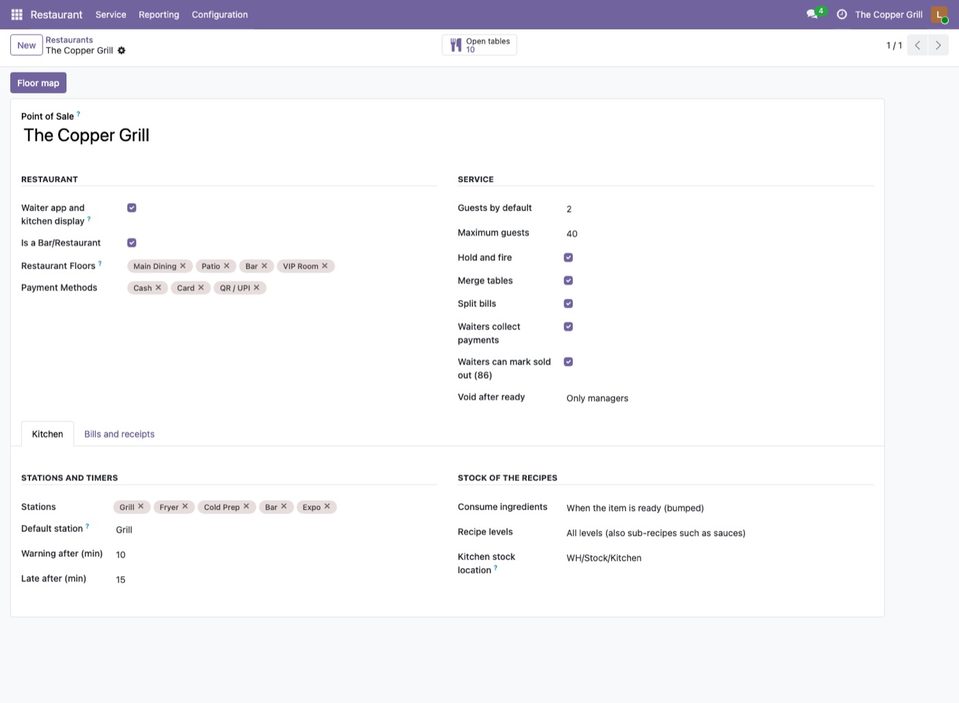Viewport: 959px width, 703px height.
Task: Open the Open tables stat button
Action: coord(480,45)
